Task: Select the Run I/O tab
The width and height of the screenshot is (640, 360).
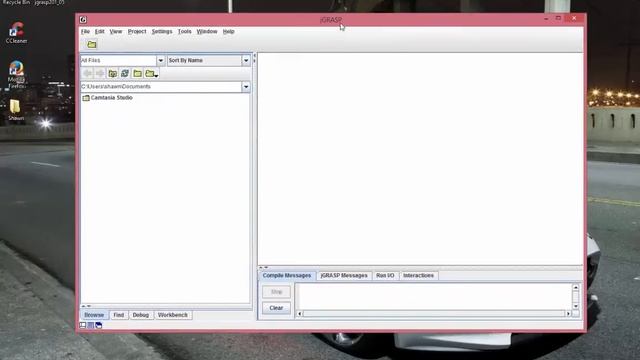Action: (x=385, y=276)
